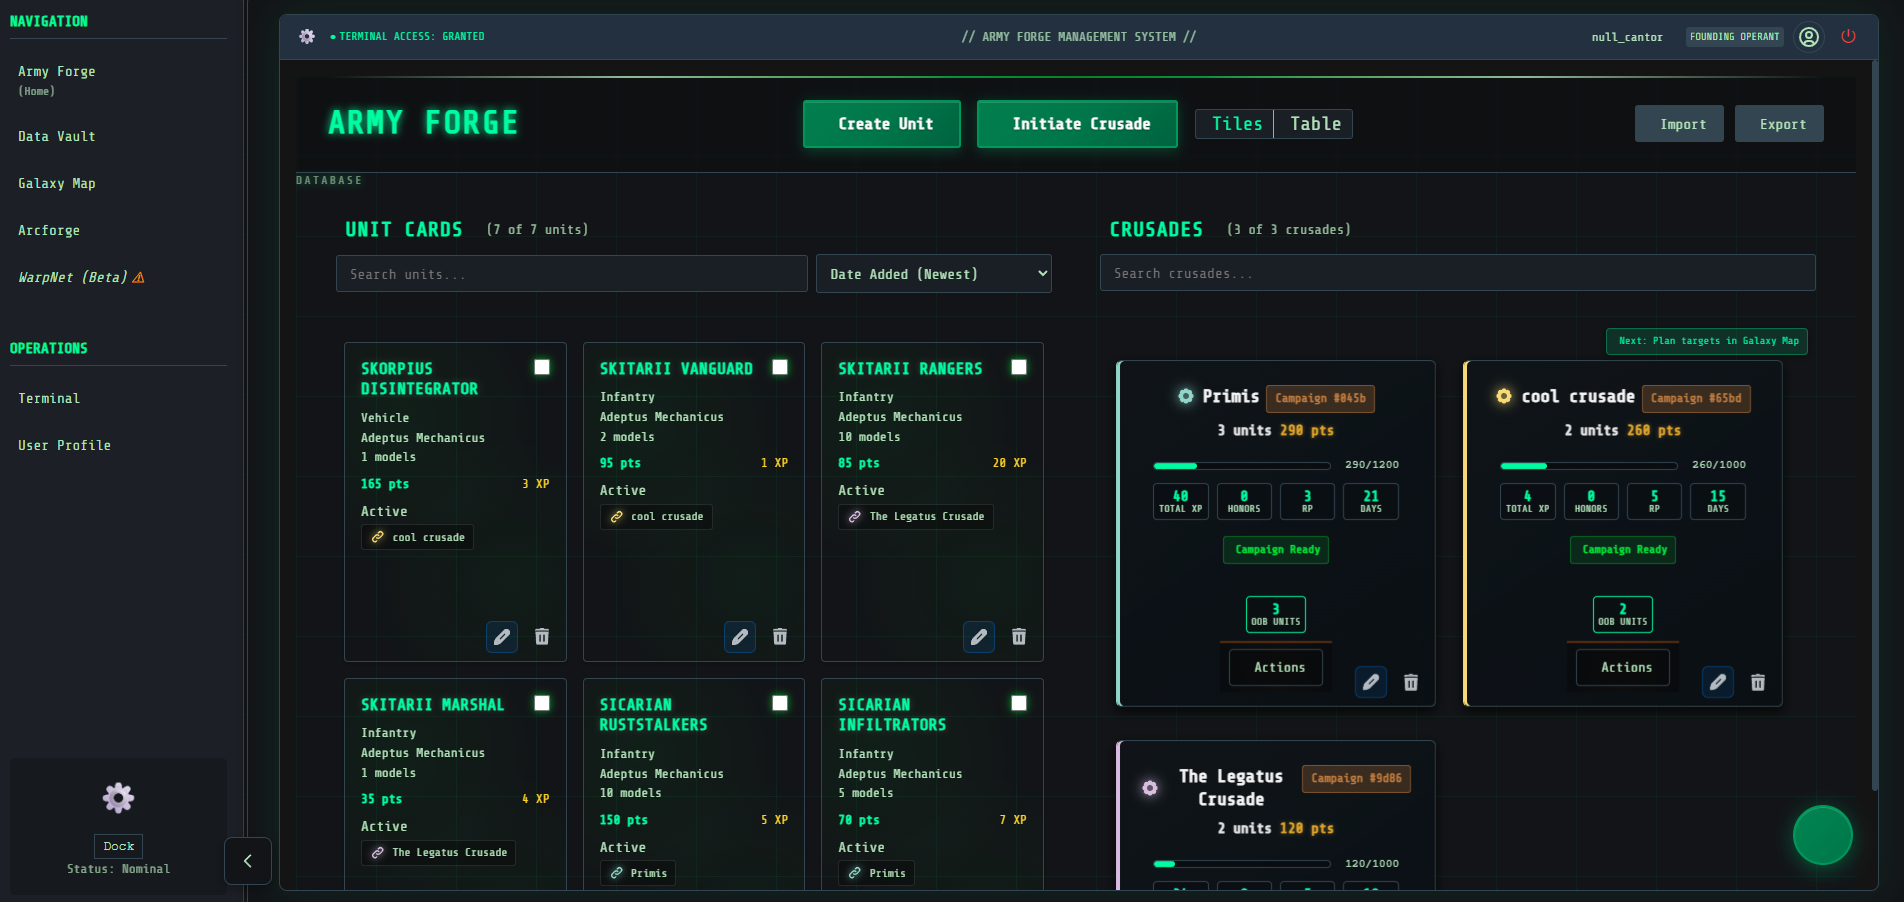
Task: Click the Import button
Action: 1680,124
